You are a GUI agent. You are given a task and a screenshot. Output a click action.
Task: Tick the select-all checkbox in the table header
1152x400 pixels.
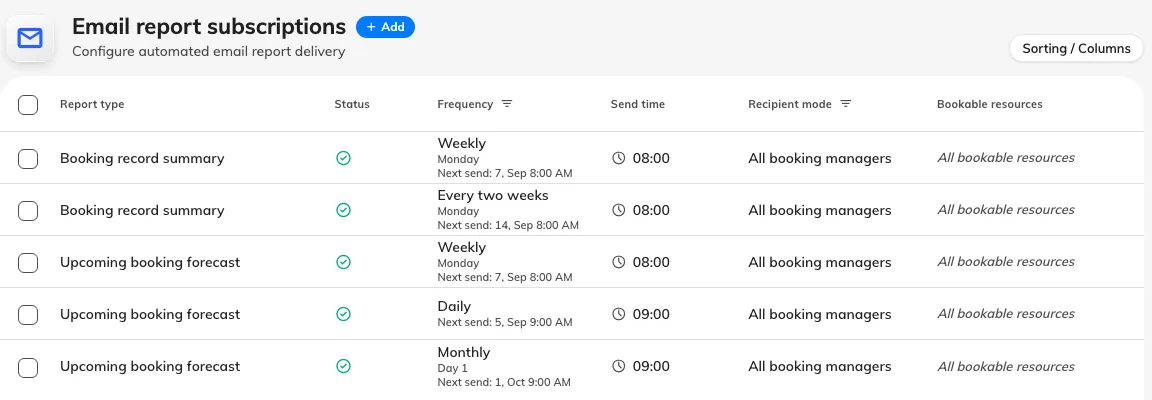28,104
